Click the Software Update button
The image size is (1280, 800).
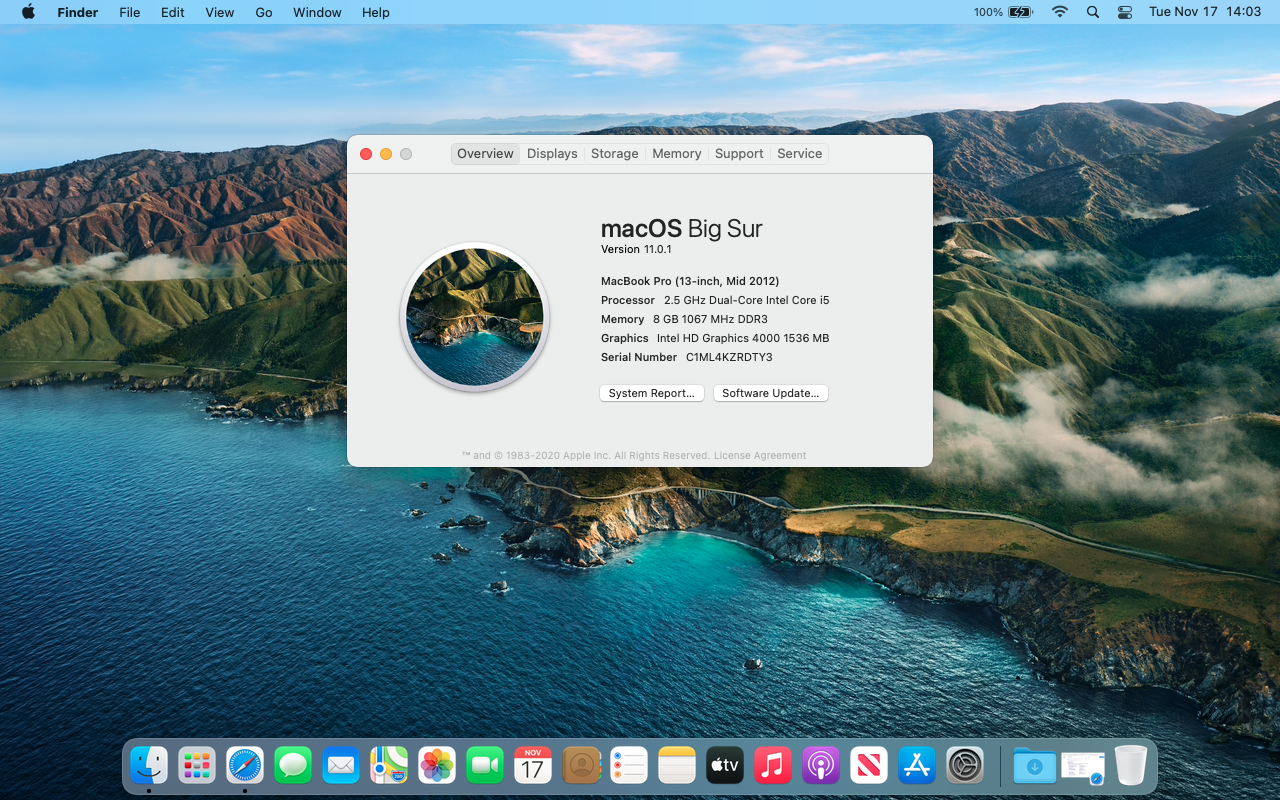771,393
